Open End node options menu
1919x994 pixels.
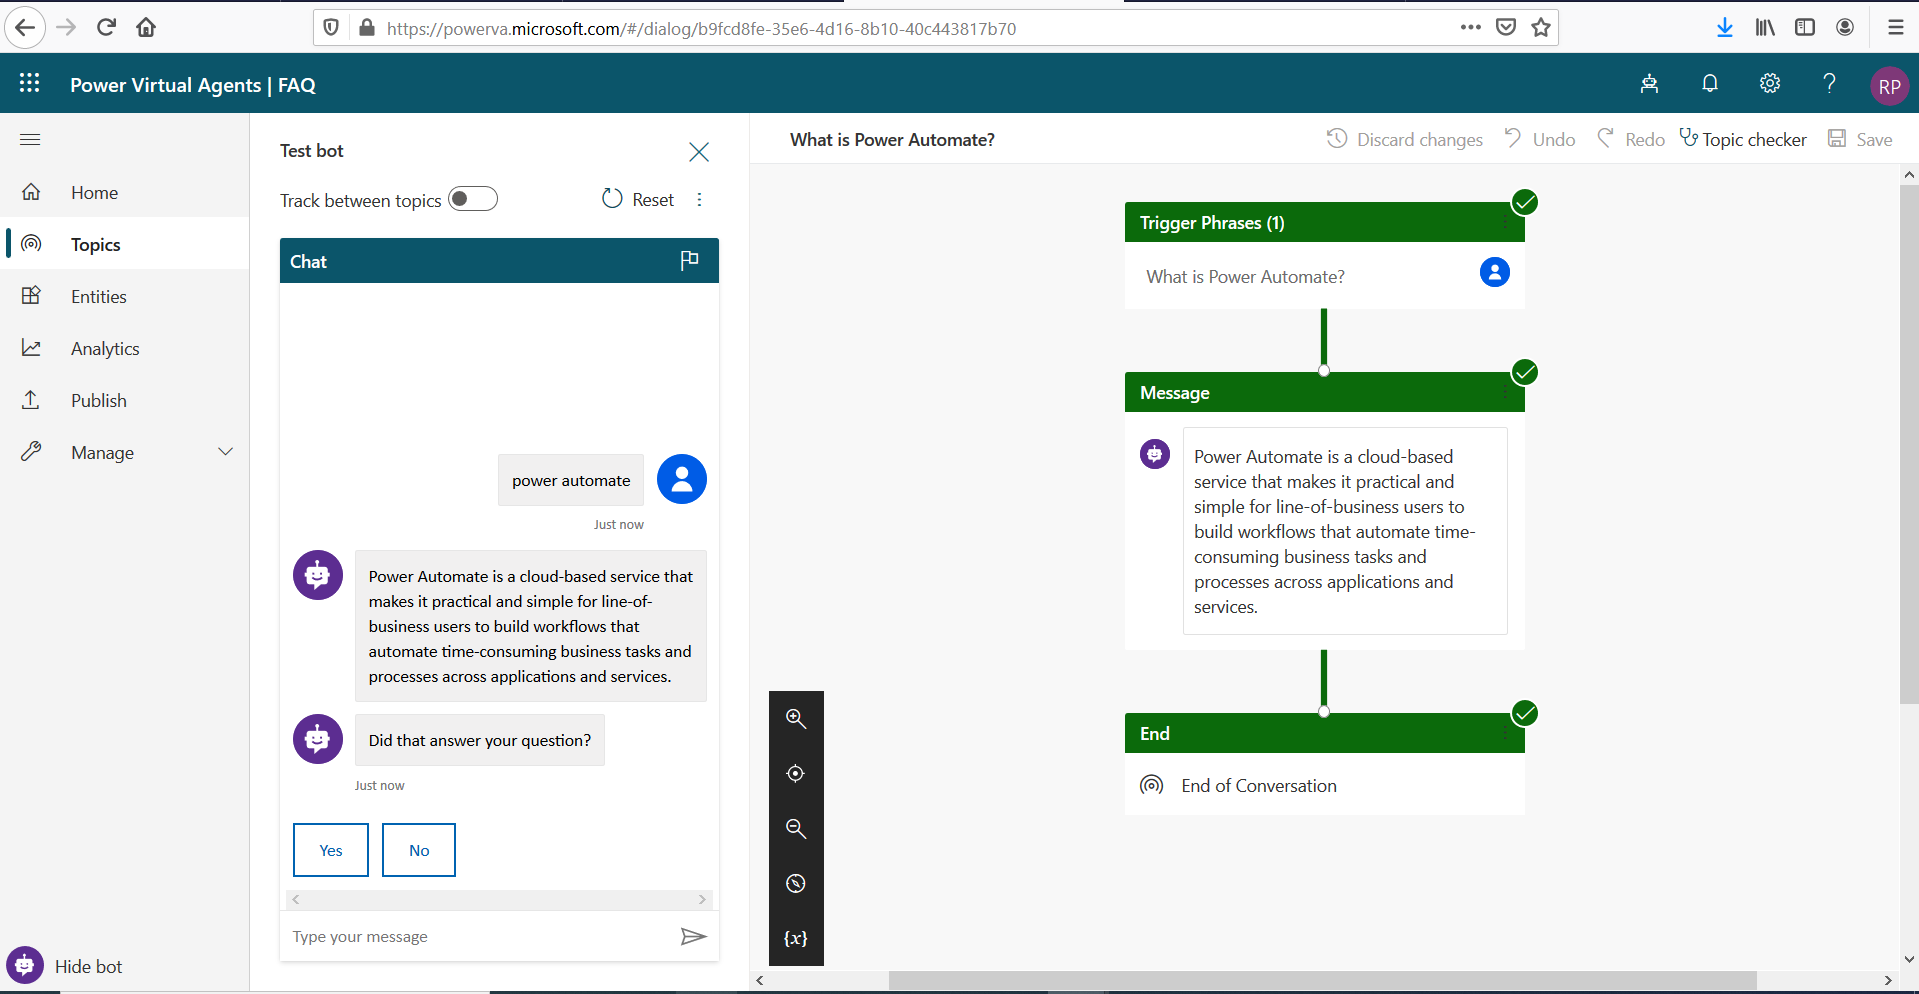click(x=1504, y=734)
